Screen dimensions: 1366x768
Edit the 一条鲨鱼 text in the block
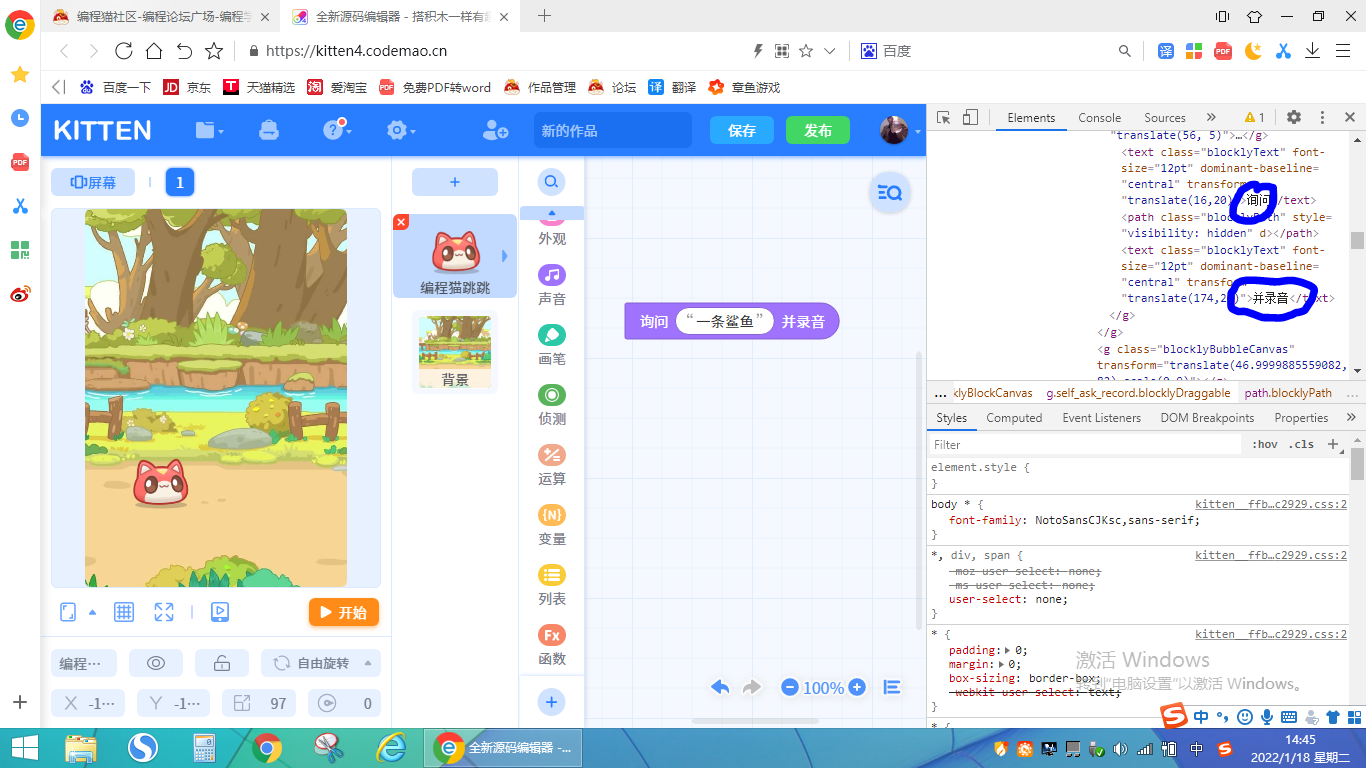point(726,322)
